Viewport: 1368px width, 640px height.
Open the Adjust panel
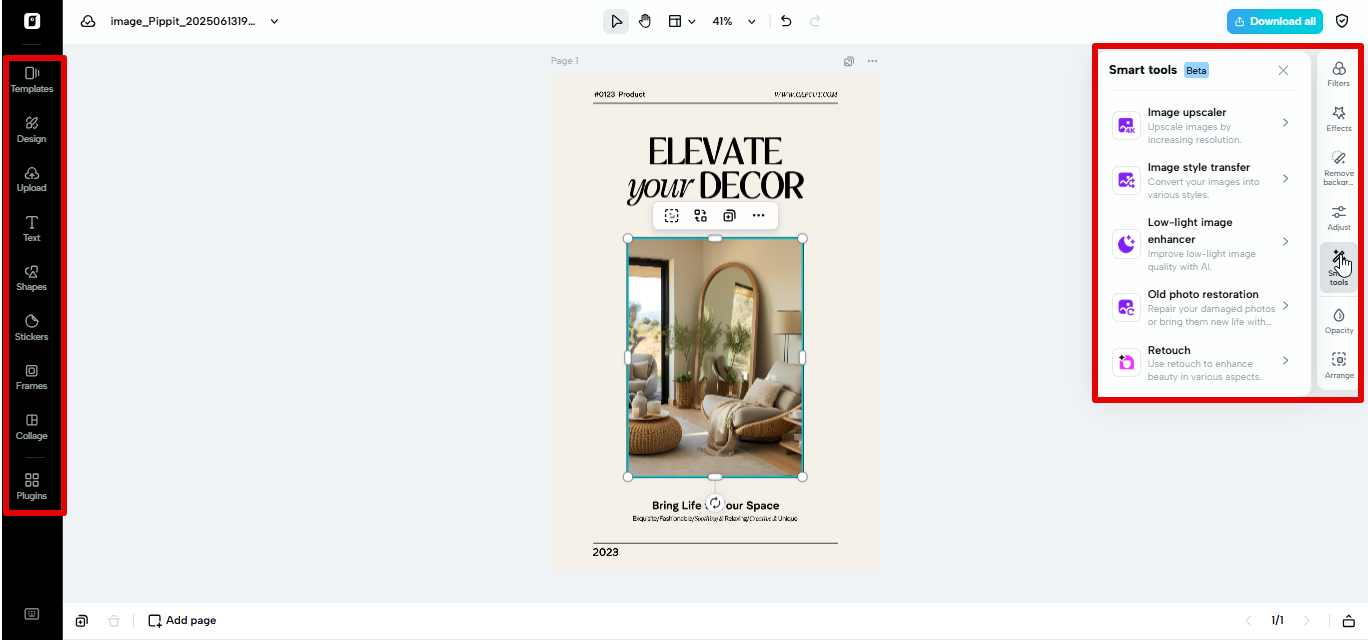pyautogui.click(x=1338, y=216)
